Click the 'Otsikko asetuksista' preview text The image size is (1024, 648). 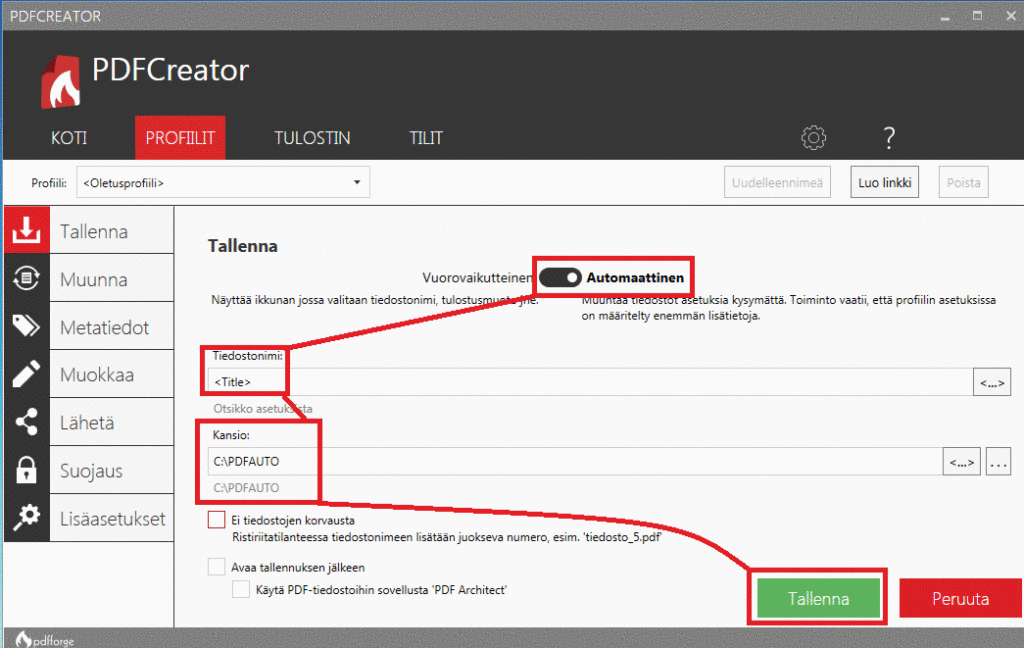click(263, 409)
